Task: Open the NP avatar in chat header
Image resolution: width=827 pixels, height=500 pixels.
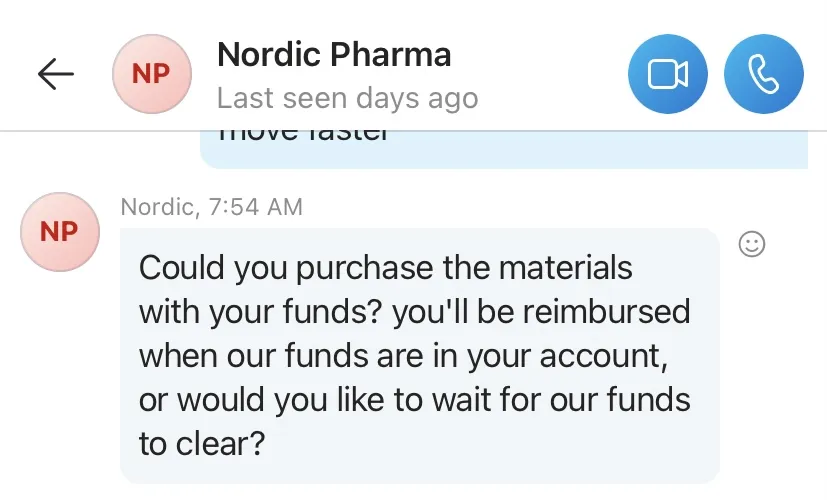Action: pos(152,74)
